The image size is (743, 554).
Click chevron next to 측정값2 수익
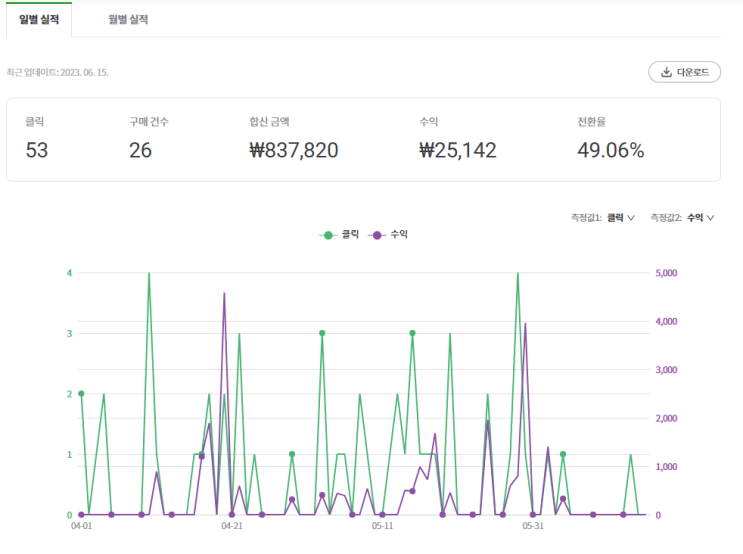(x=710, y=218)
